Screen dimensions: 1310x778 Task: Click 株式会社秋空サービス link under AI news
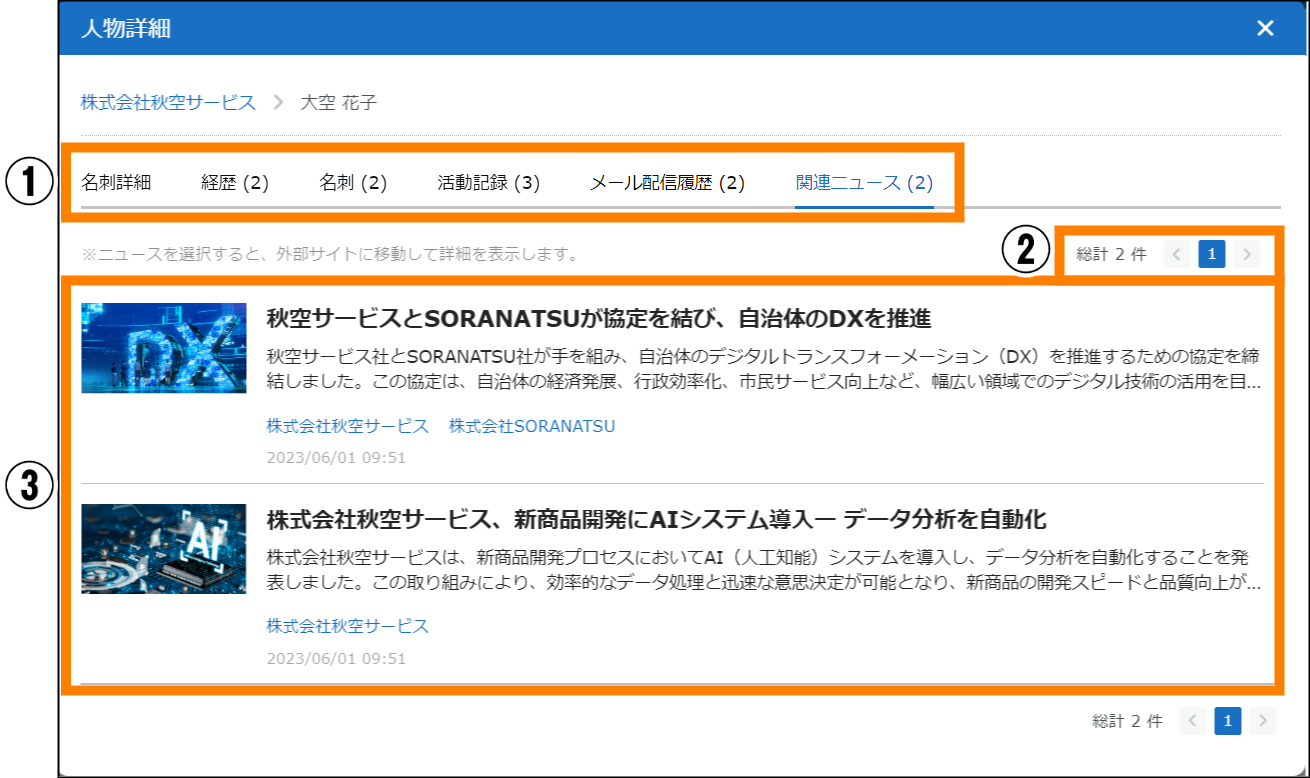tap(347, 626)
